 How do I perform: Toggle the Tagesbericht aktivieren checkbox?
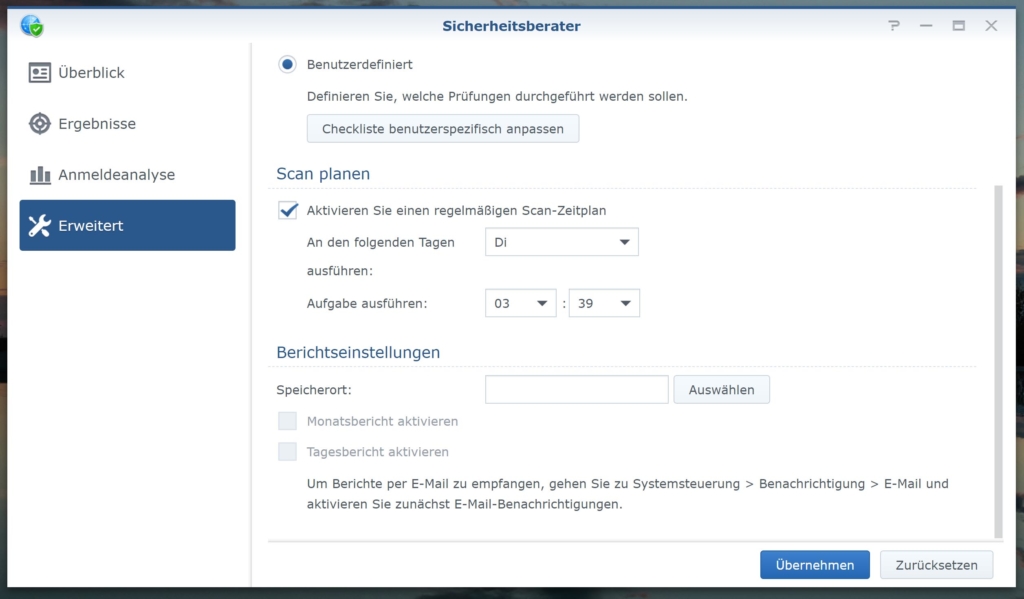click(288, 452)
